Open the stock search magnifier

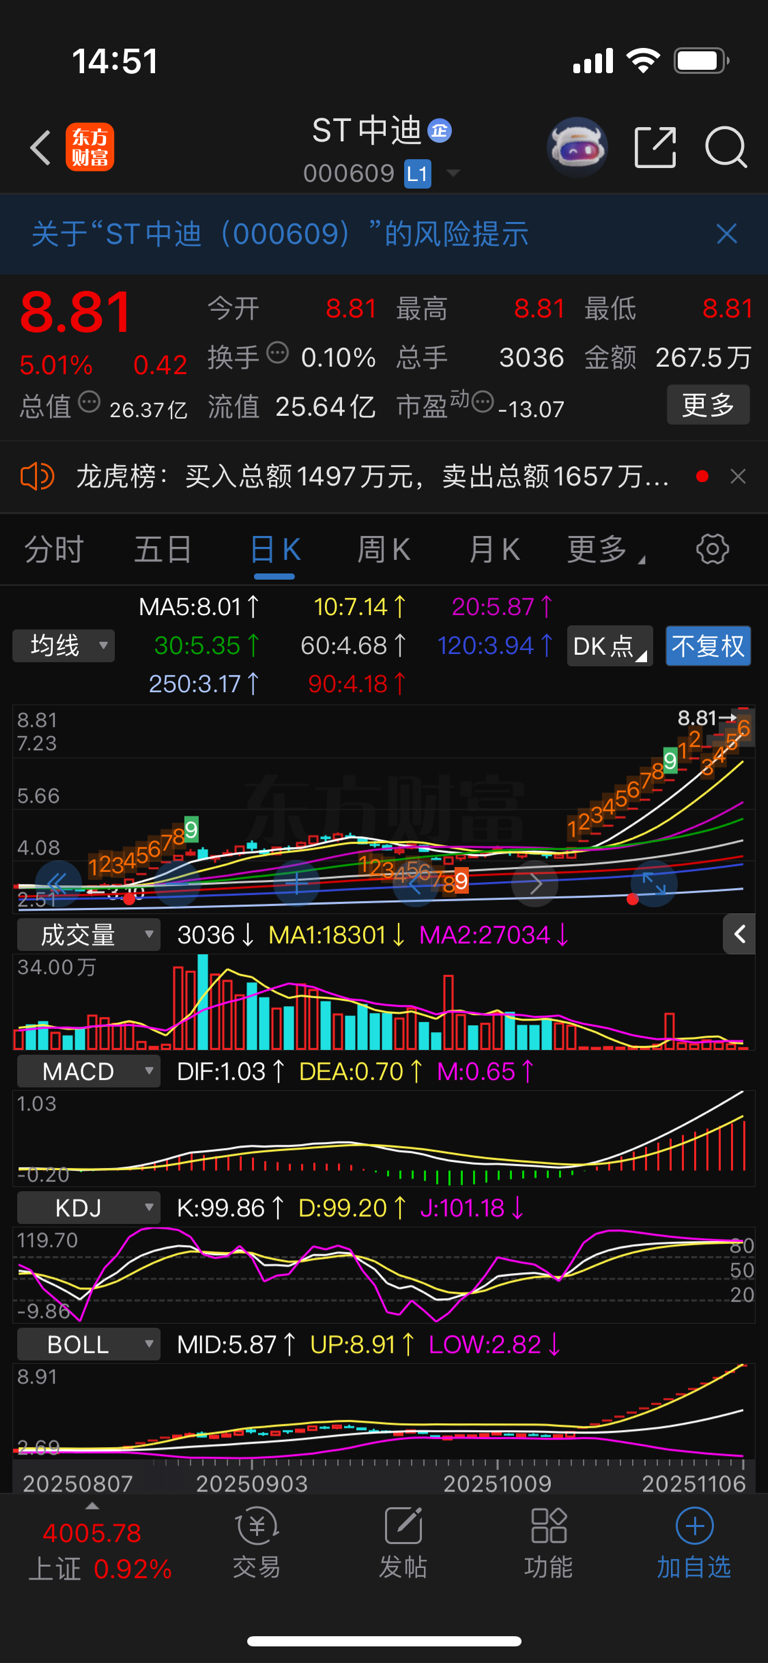coord(726,148)
